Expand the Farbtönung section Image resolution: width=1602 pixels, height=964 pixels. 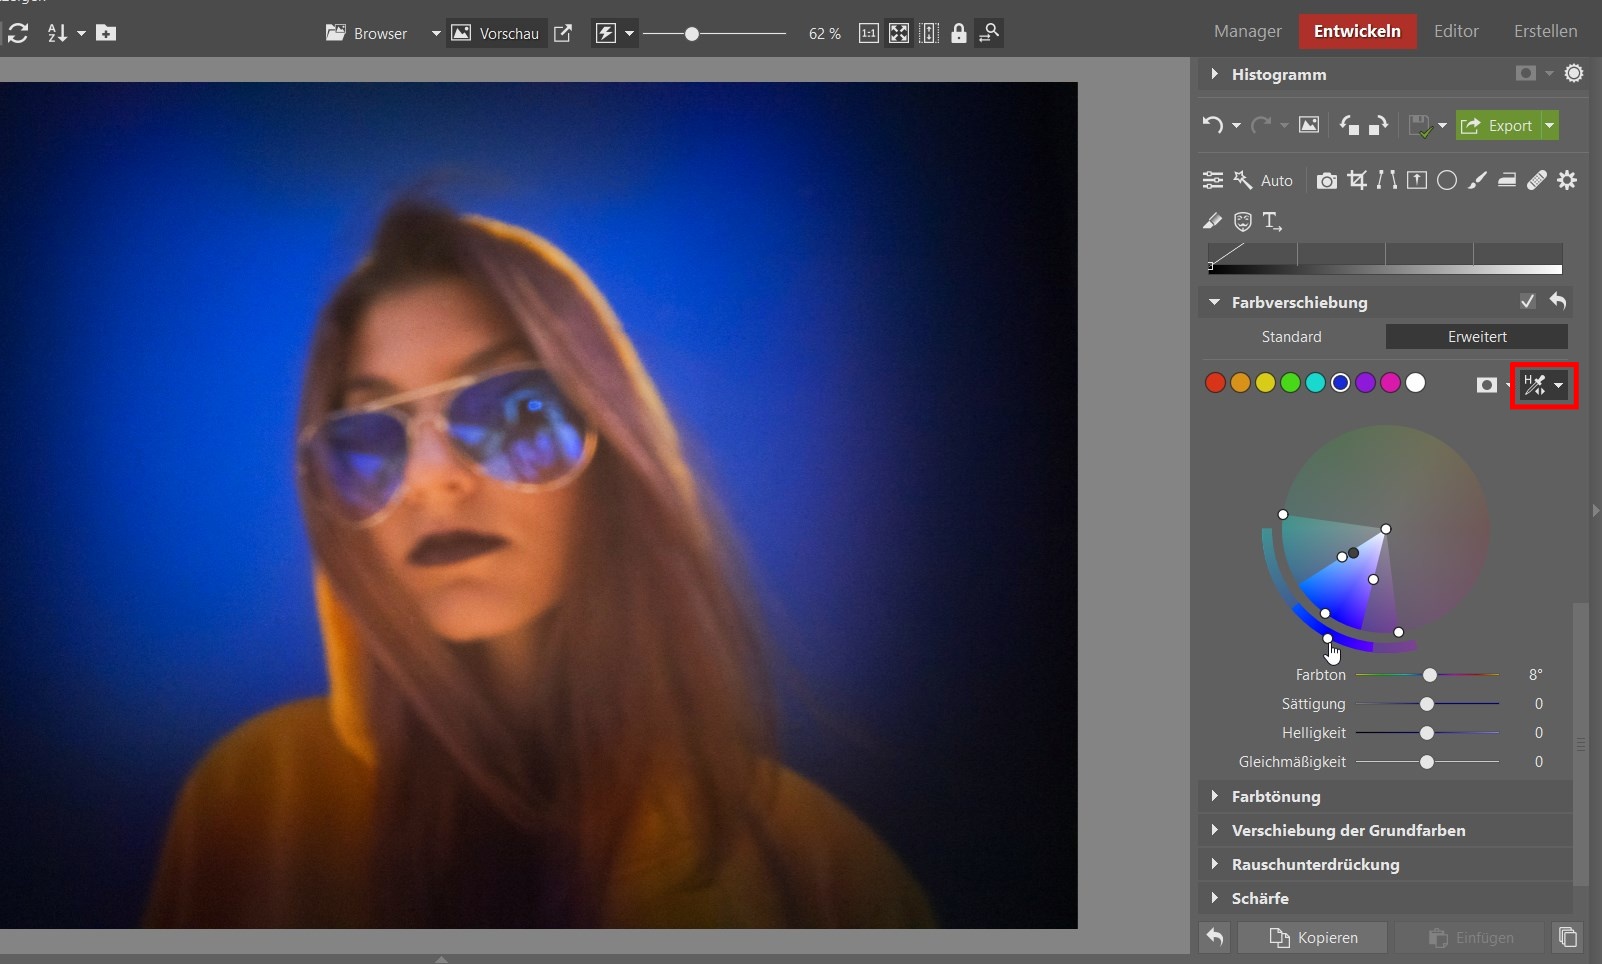[1276, 796]
